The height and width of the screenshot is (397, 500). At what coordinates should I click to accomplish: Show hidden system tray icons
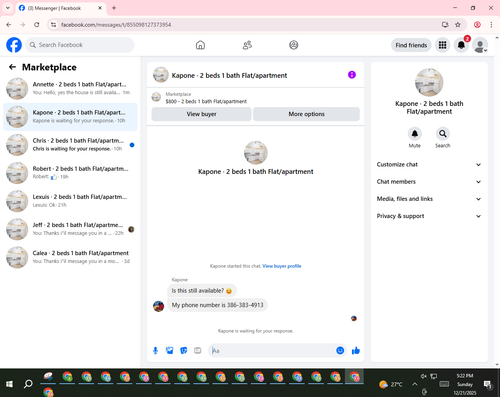pos(414,384)
